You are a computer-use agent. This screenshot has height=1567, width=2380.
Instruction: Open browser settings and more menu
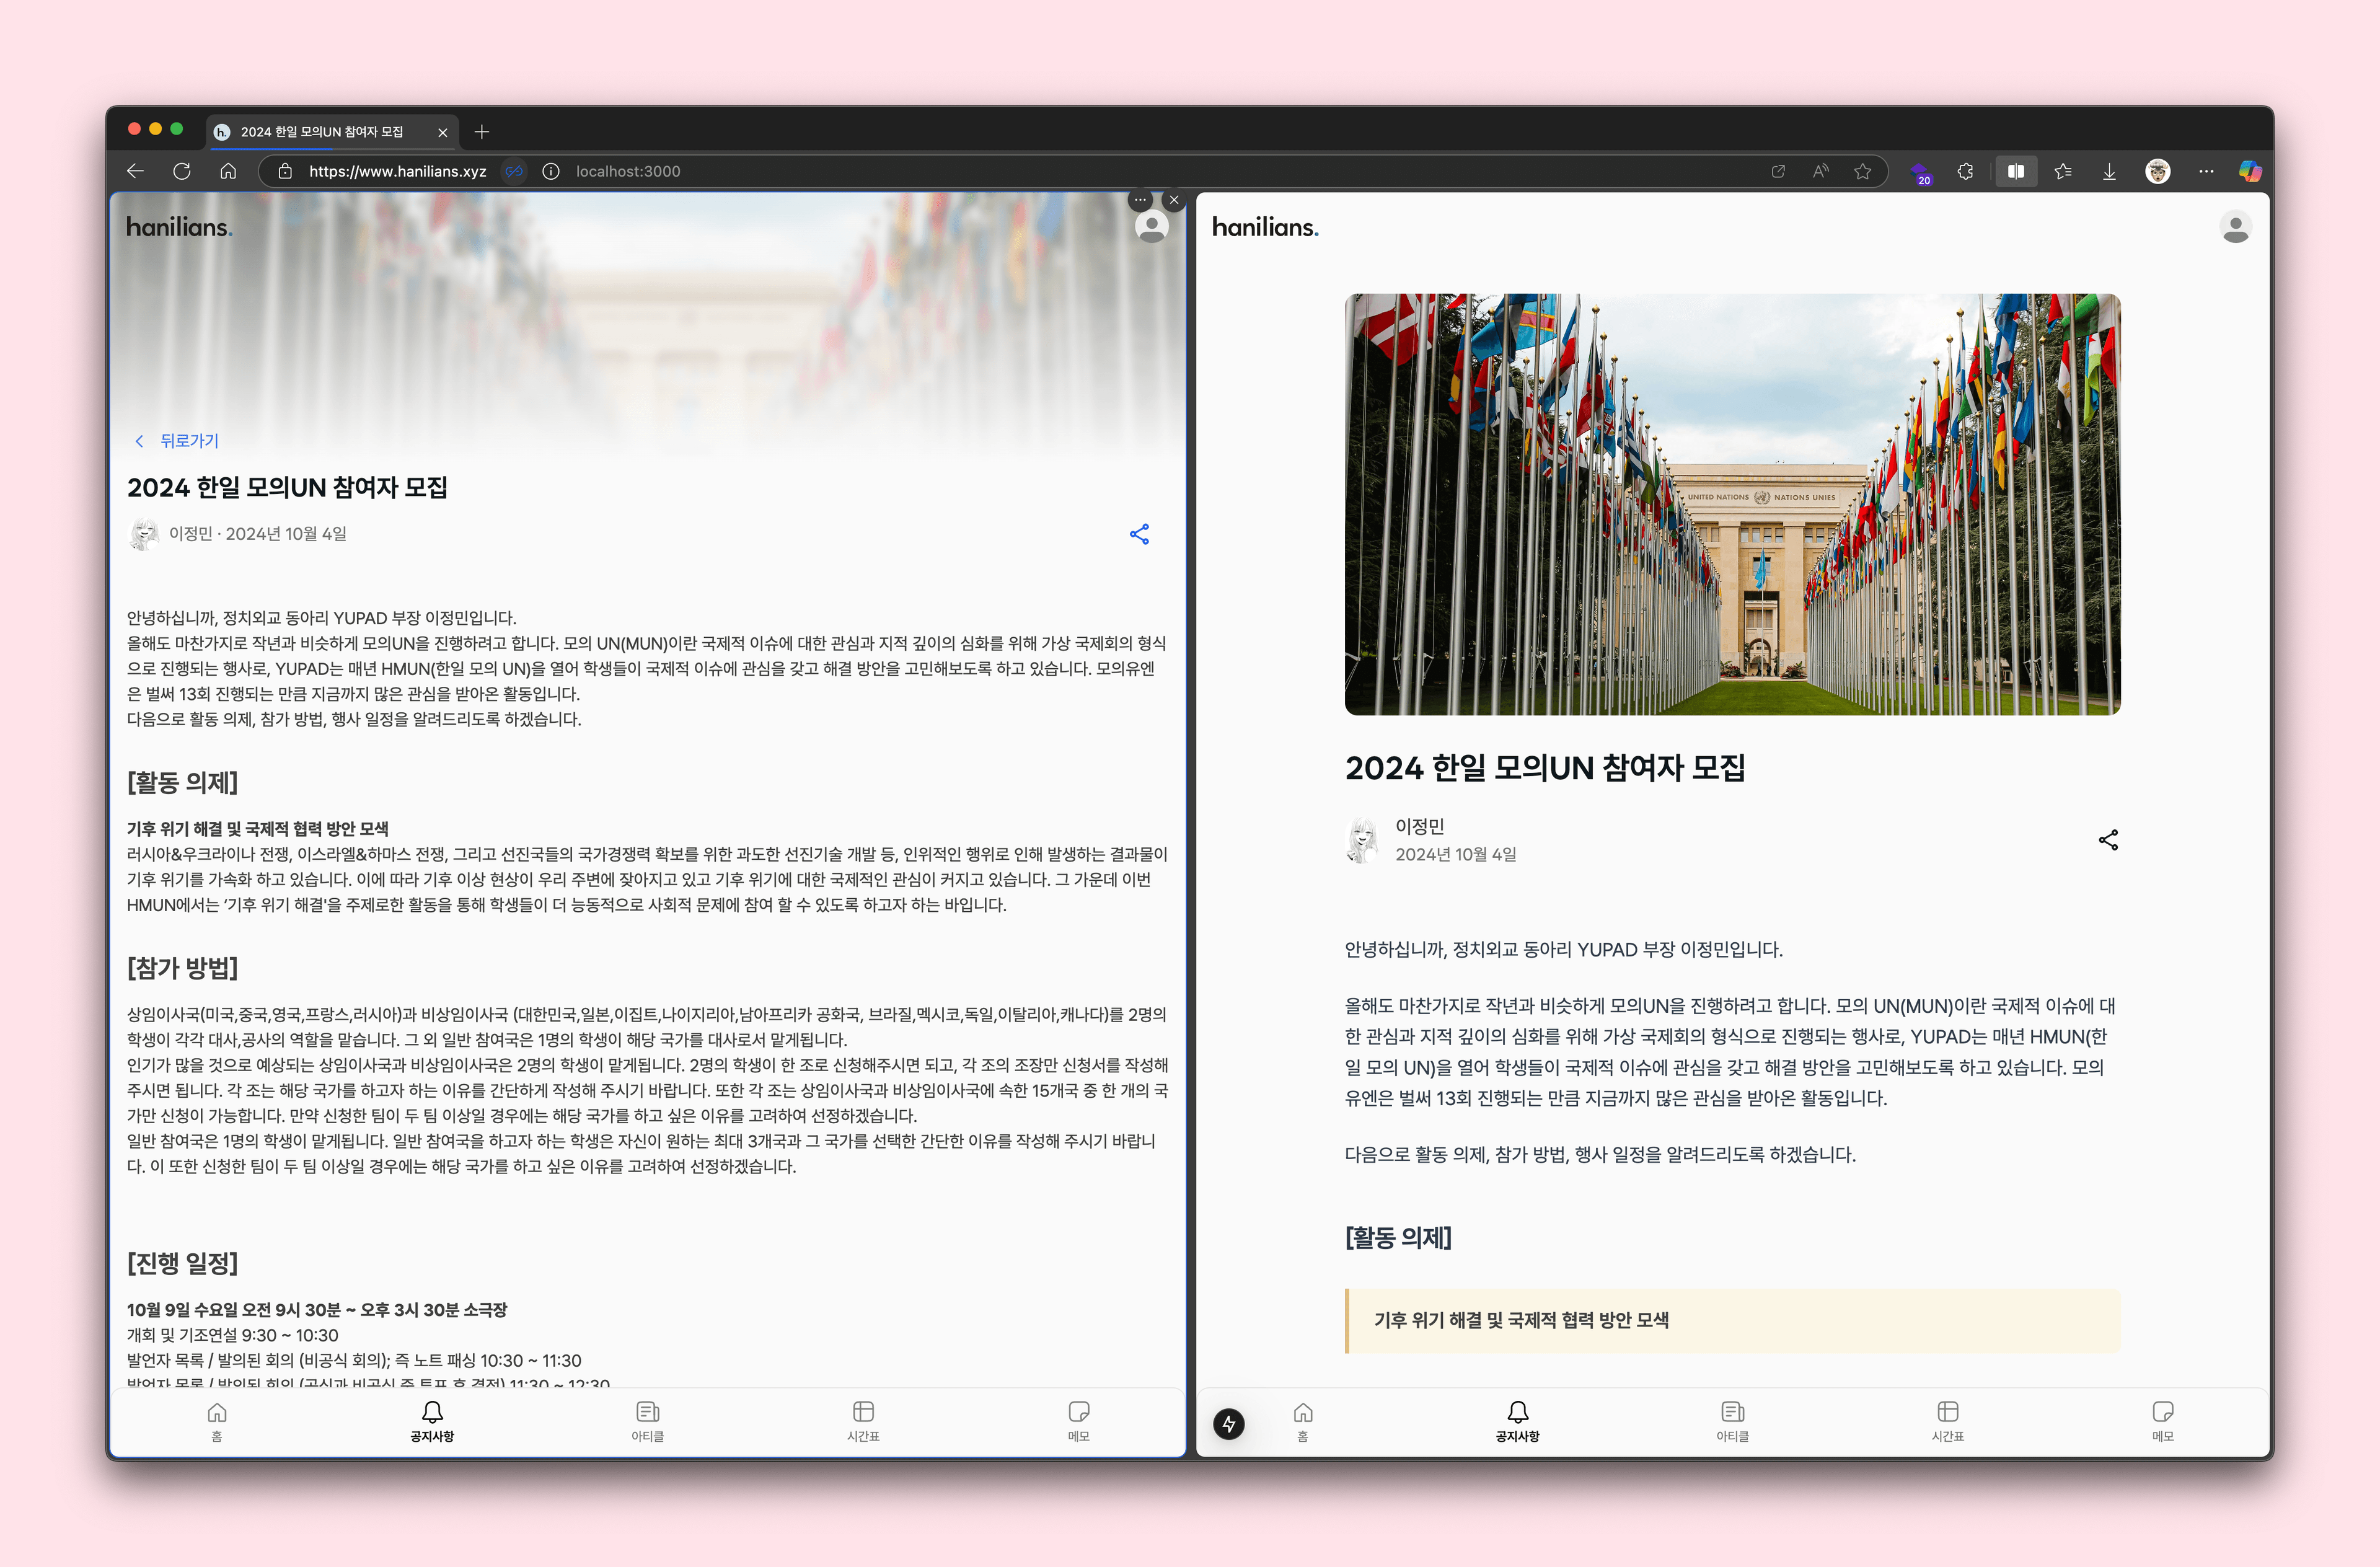(2206, 171)
